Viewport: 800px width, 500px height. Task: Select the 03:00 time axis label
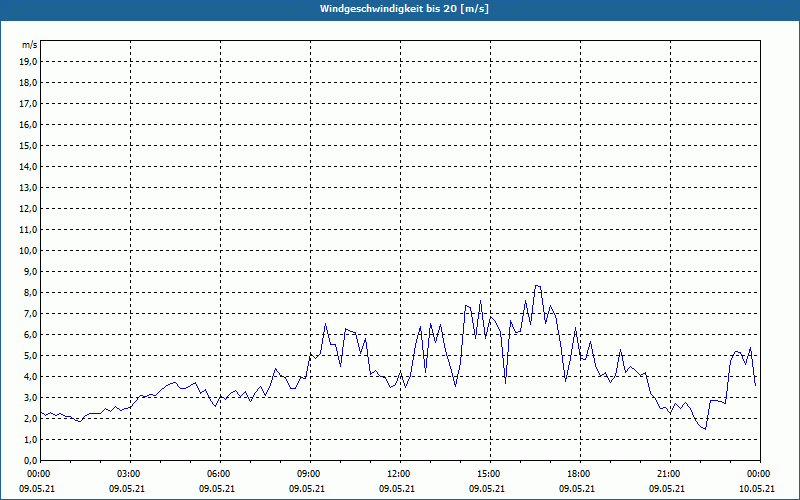129,474
